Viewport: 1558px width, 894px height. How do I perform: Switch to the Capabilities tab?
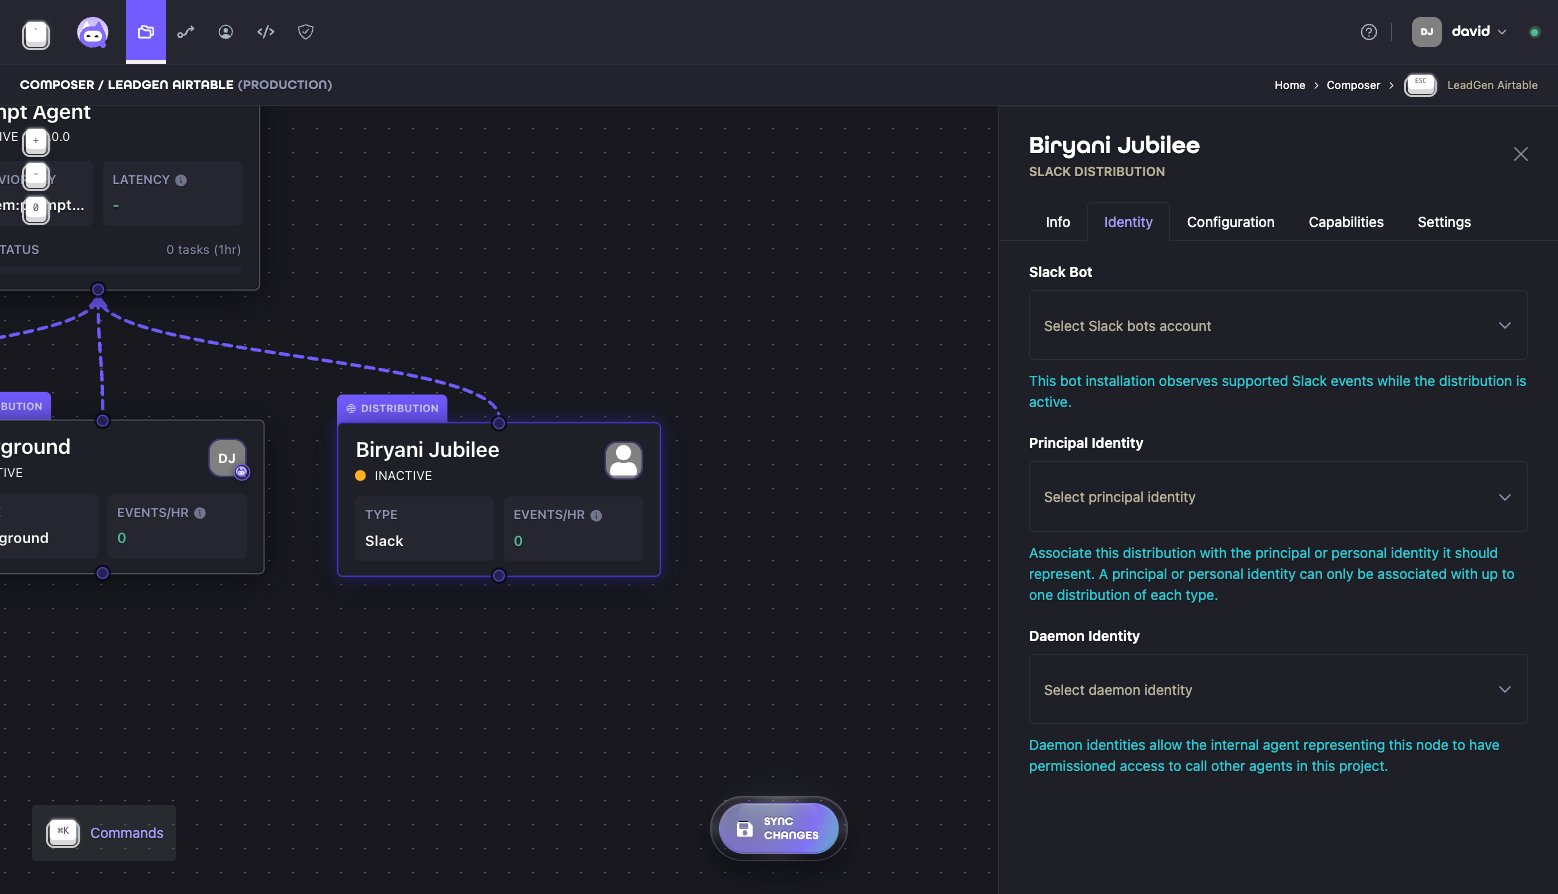[x=1346, y=222]
